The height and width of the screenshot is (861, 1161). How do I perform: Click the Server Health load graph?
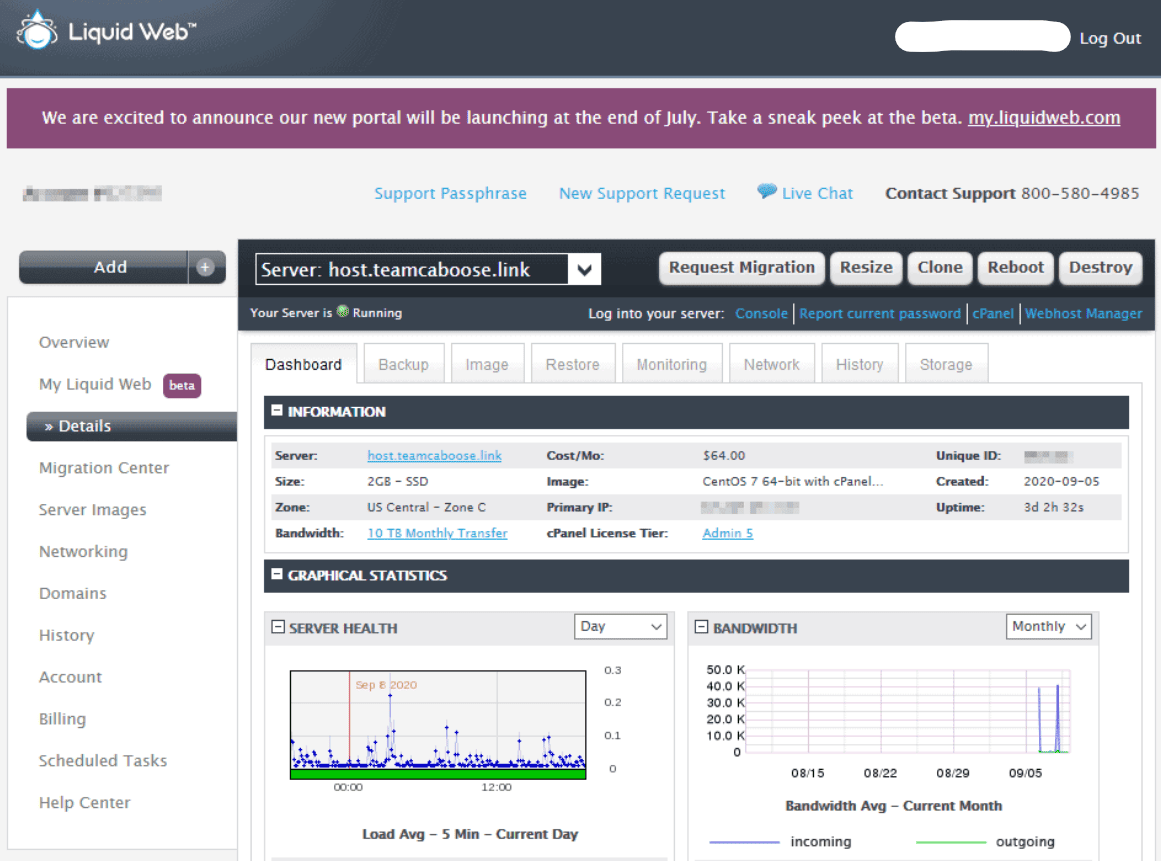438,724
